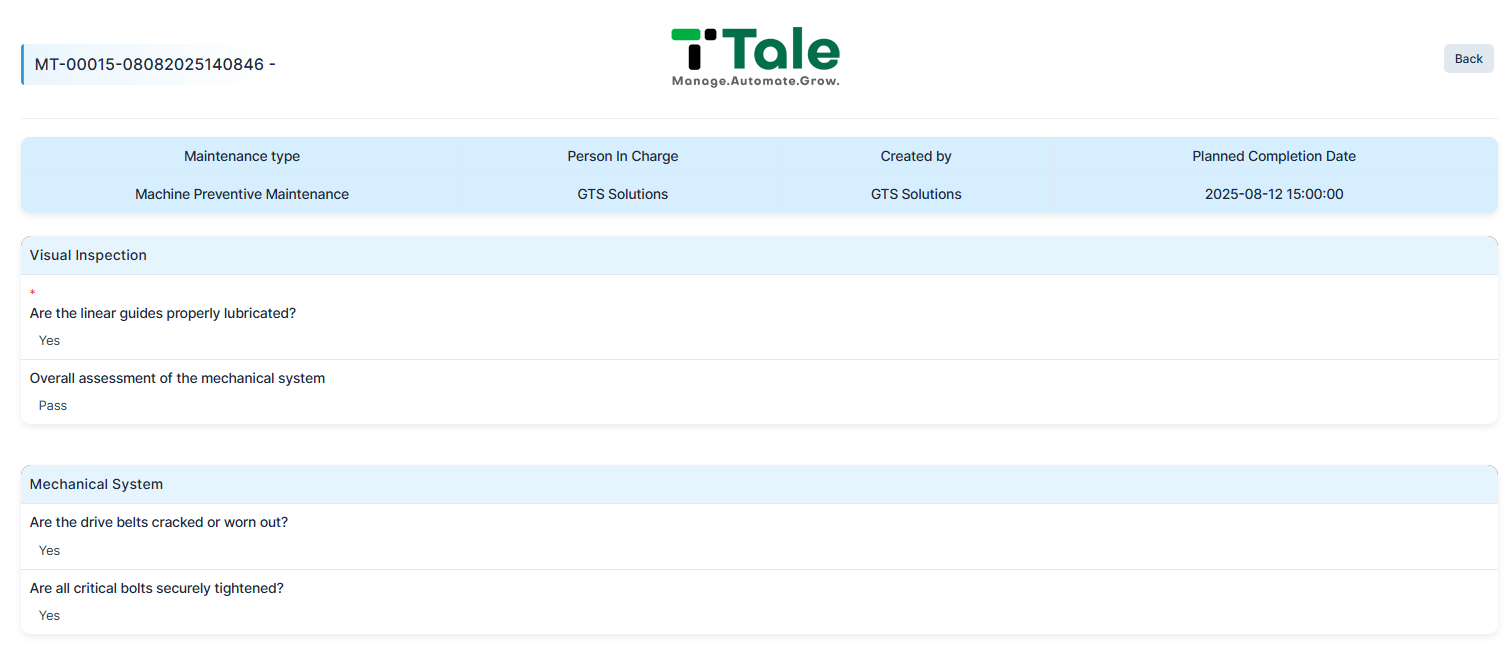Click the drive belts cracked question
Image resolution: width=1511 pixels, height=655 pixels.
[x=159, y=522]
